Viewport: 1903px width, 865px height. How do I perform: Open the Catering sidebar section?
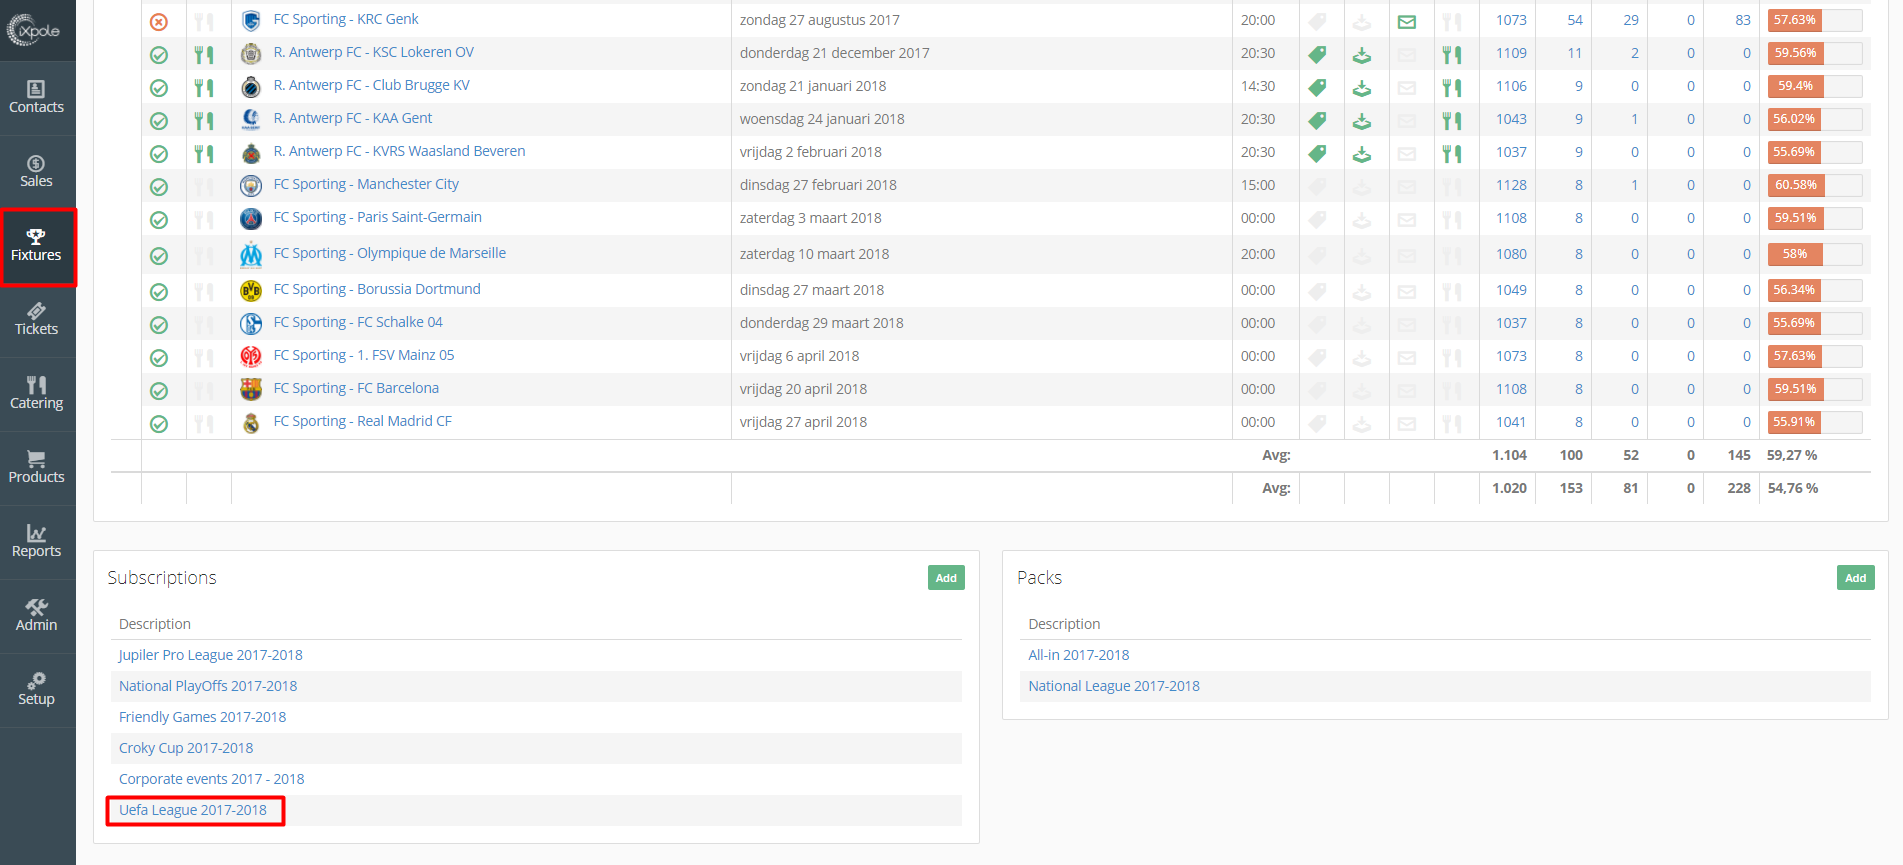[37, 394]
